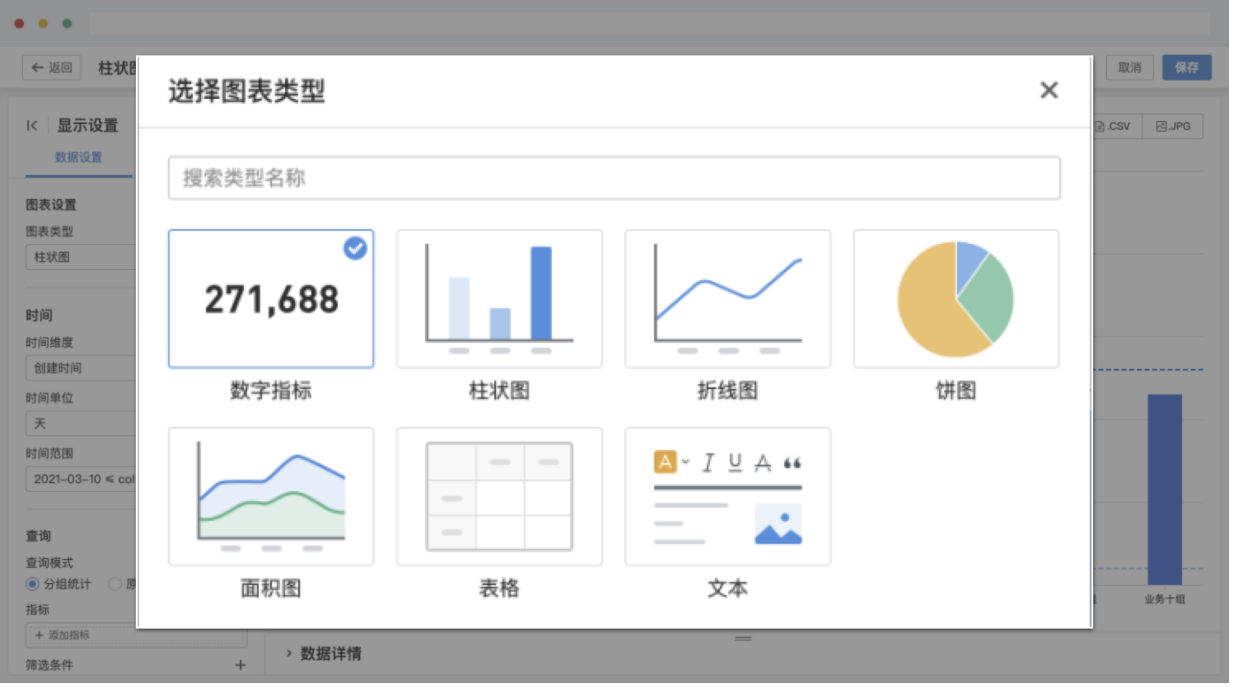Click the 搜索类型名称 search field
Image resolution: width=1234 pixels, height=687 pixels.
[613, 178]
